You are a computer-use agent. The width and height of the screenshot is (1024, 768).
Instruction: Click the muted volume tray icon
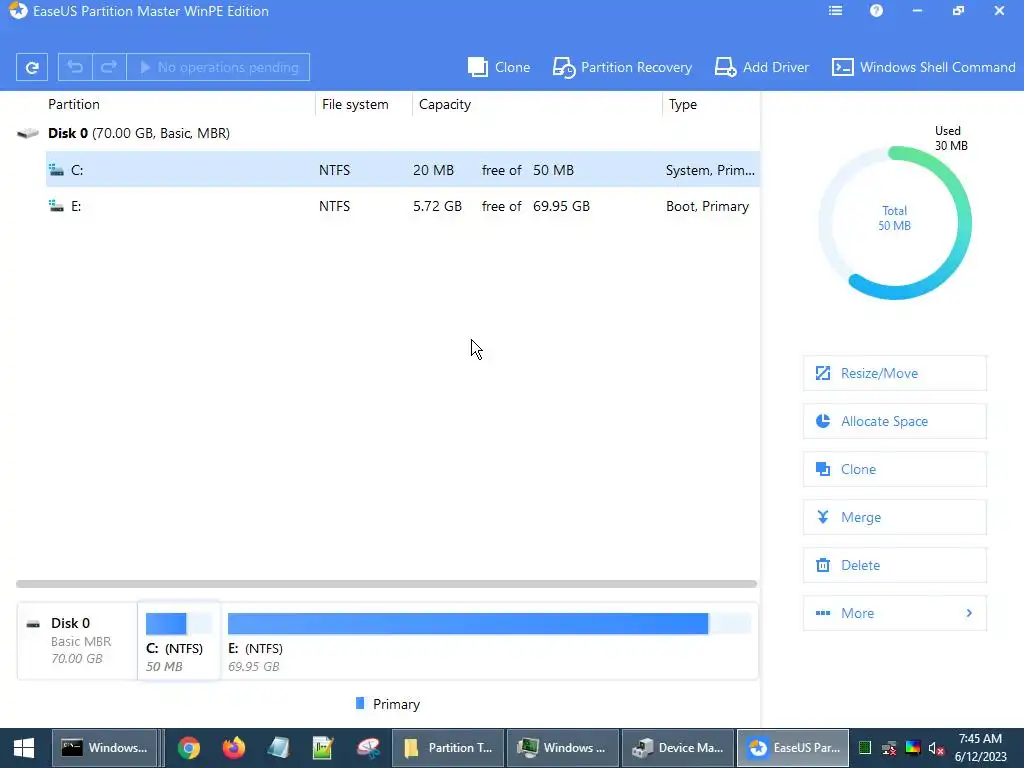(936, 748)
